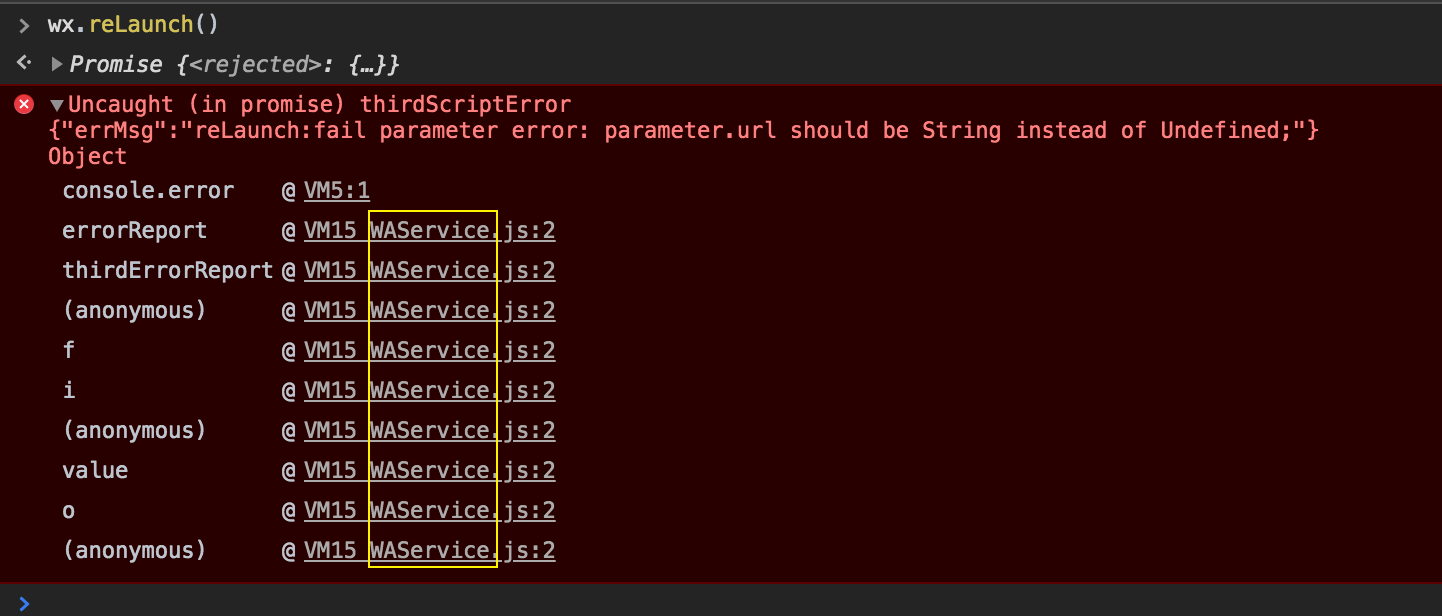The image size is (1442, 616).
Task: Click the return-value arrow icon before Promise
Action: (x=24, y=64)
